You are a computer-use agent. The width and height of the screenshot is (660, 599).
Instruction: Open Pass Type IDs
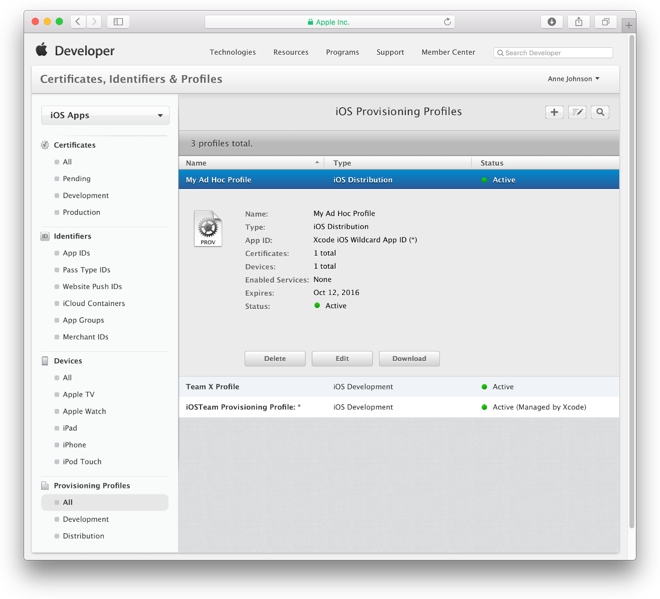click(x=86, y=270)
